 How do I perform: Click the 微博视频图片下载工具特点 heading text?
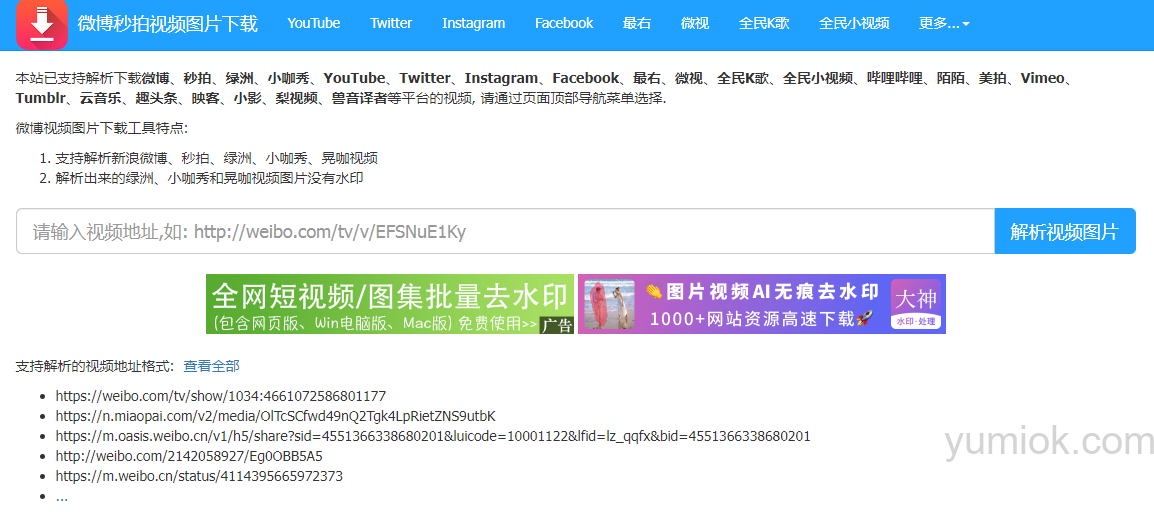pyautogui.click(x=102, y=129)
